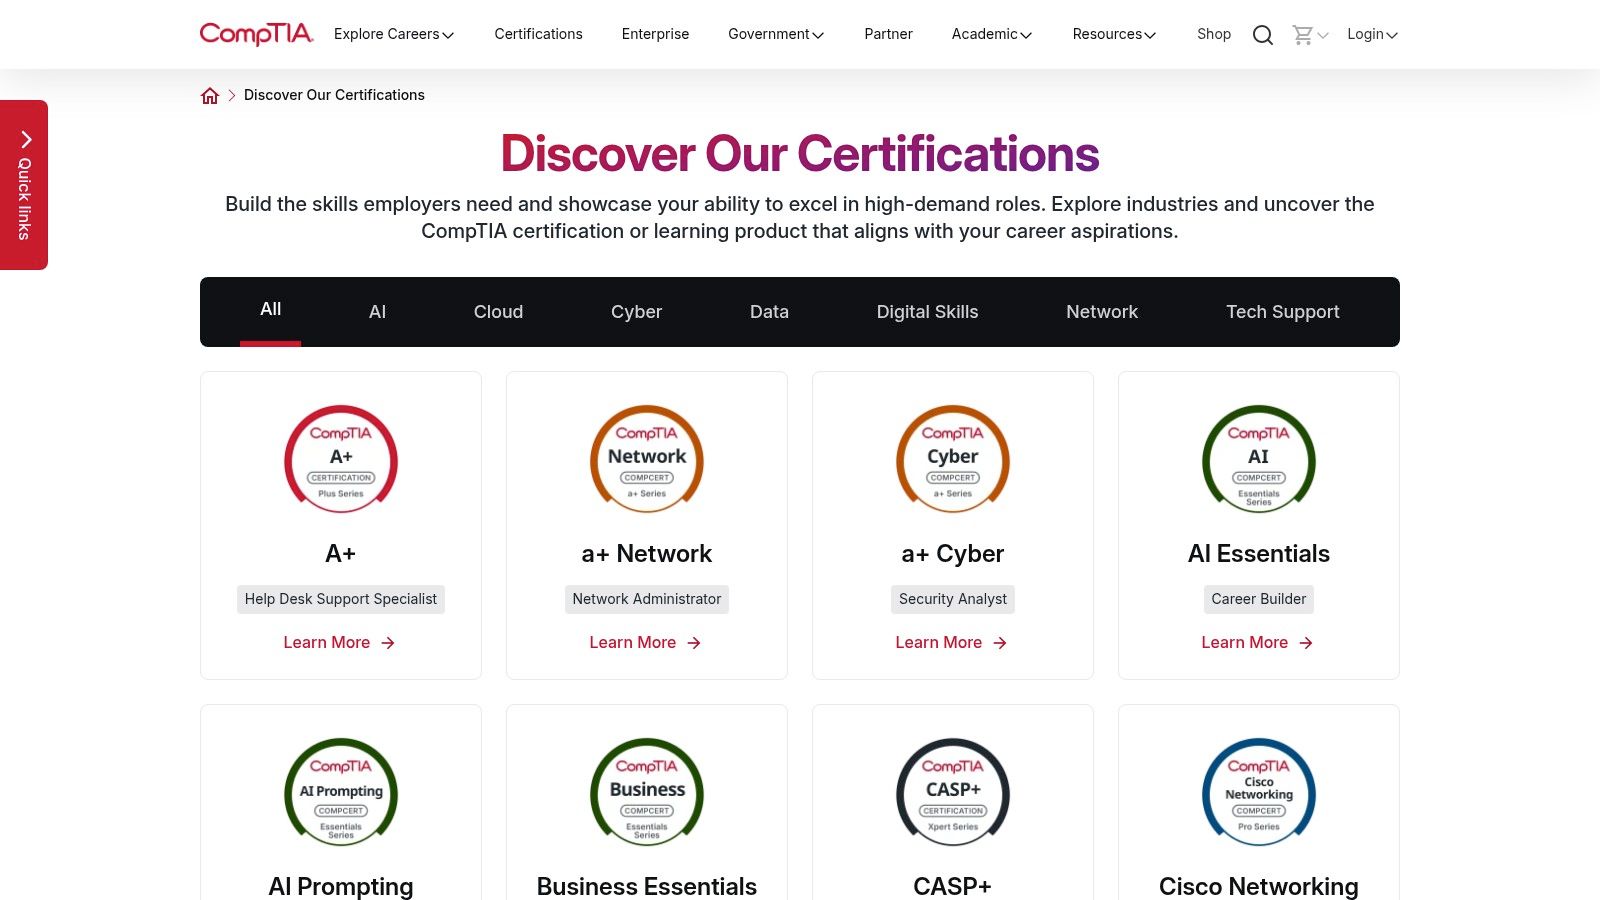Open the search magnifier icon
This screenshot has width=1600, height=900.
tap(1262, 34)
